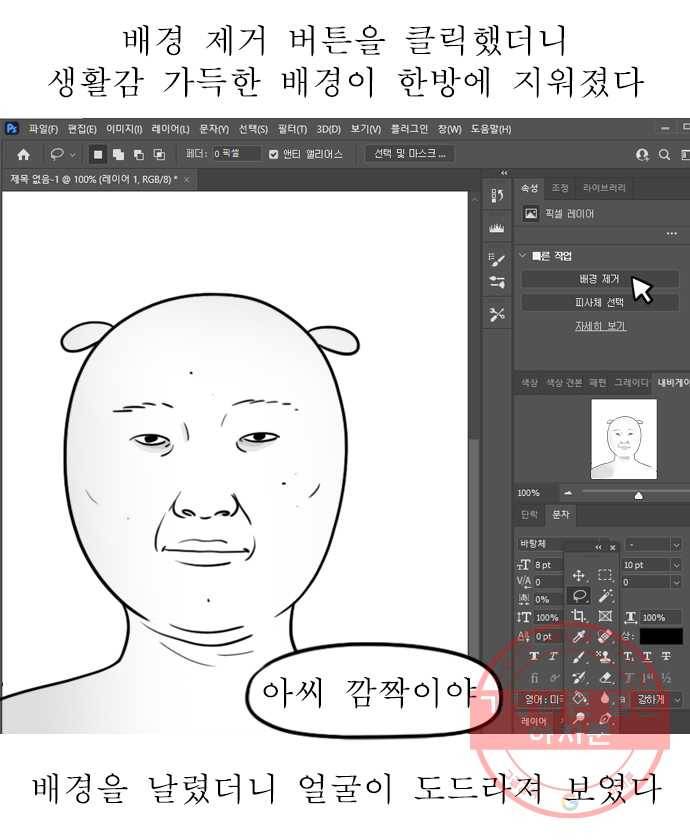Click the 선택 및 마스크 button
The width and height of the screenshot is (690, 840).
(410, 154)
